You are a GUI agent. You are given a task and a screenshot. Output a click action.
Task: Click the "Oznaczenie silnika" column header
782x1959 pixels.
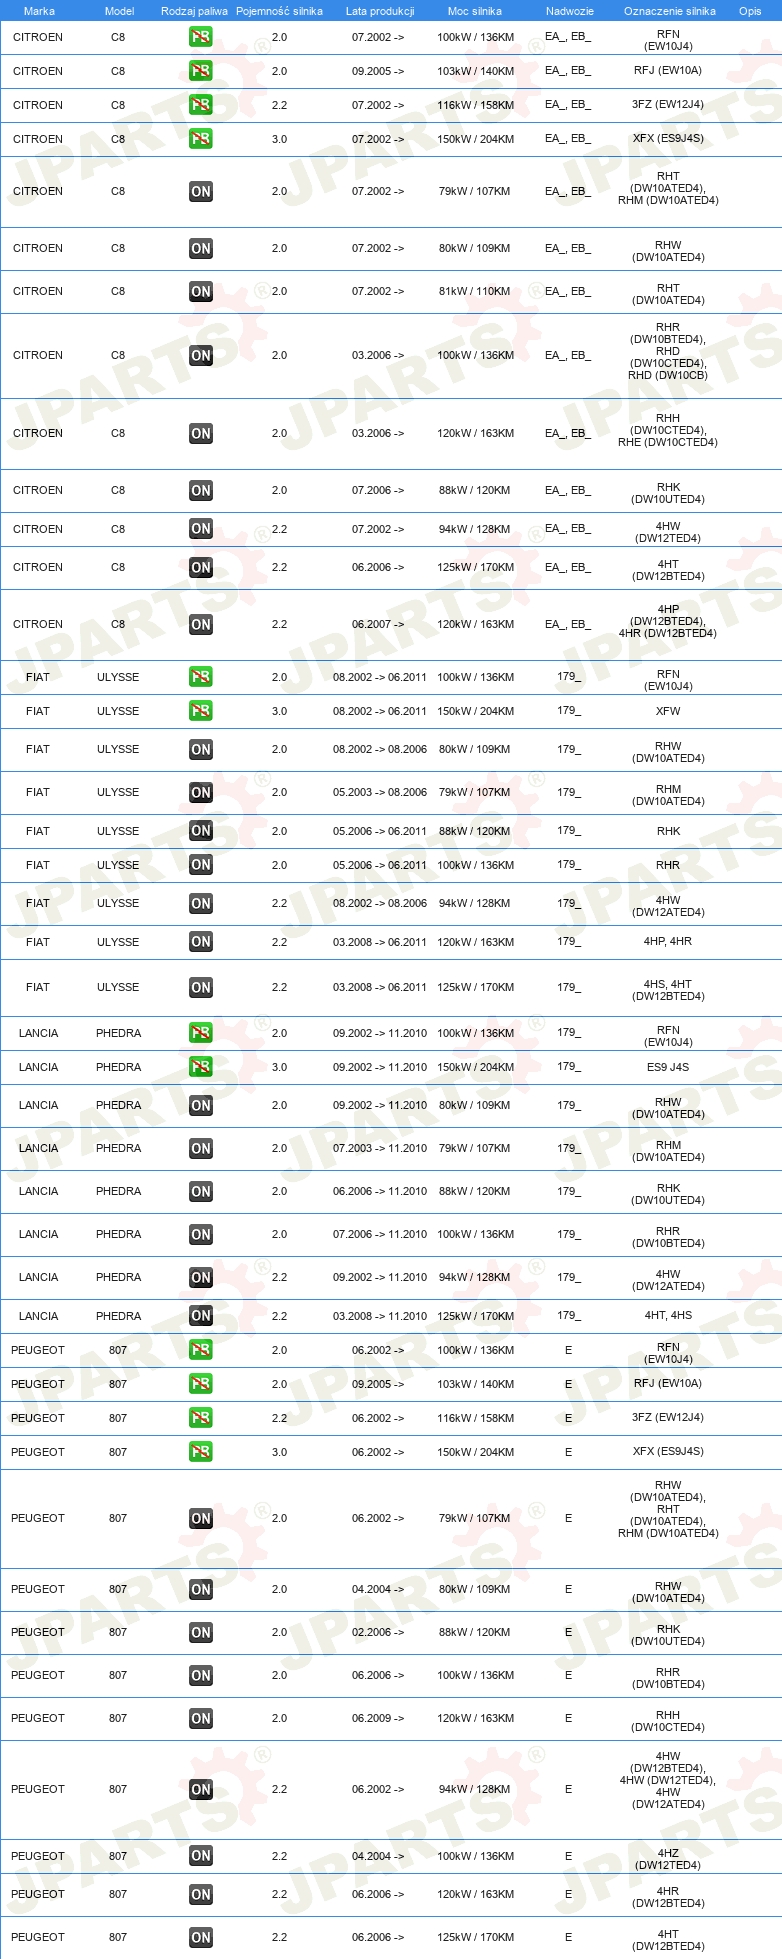pos(670,11)
